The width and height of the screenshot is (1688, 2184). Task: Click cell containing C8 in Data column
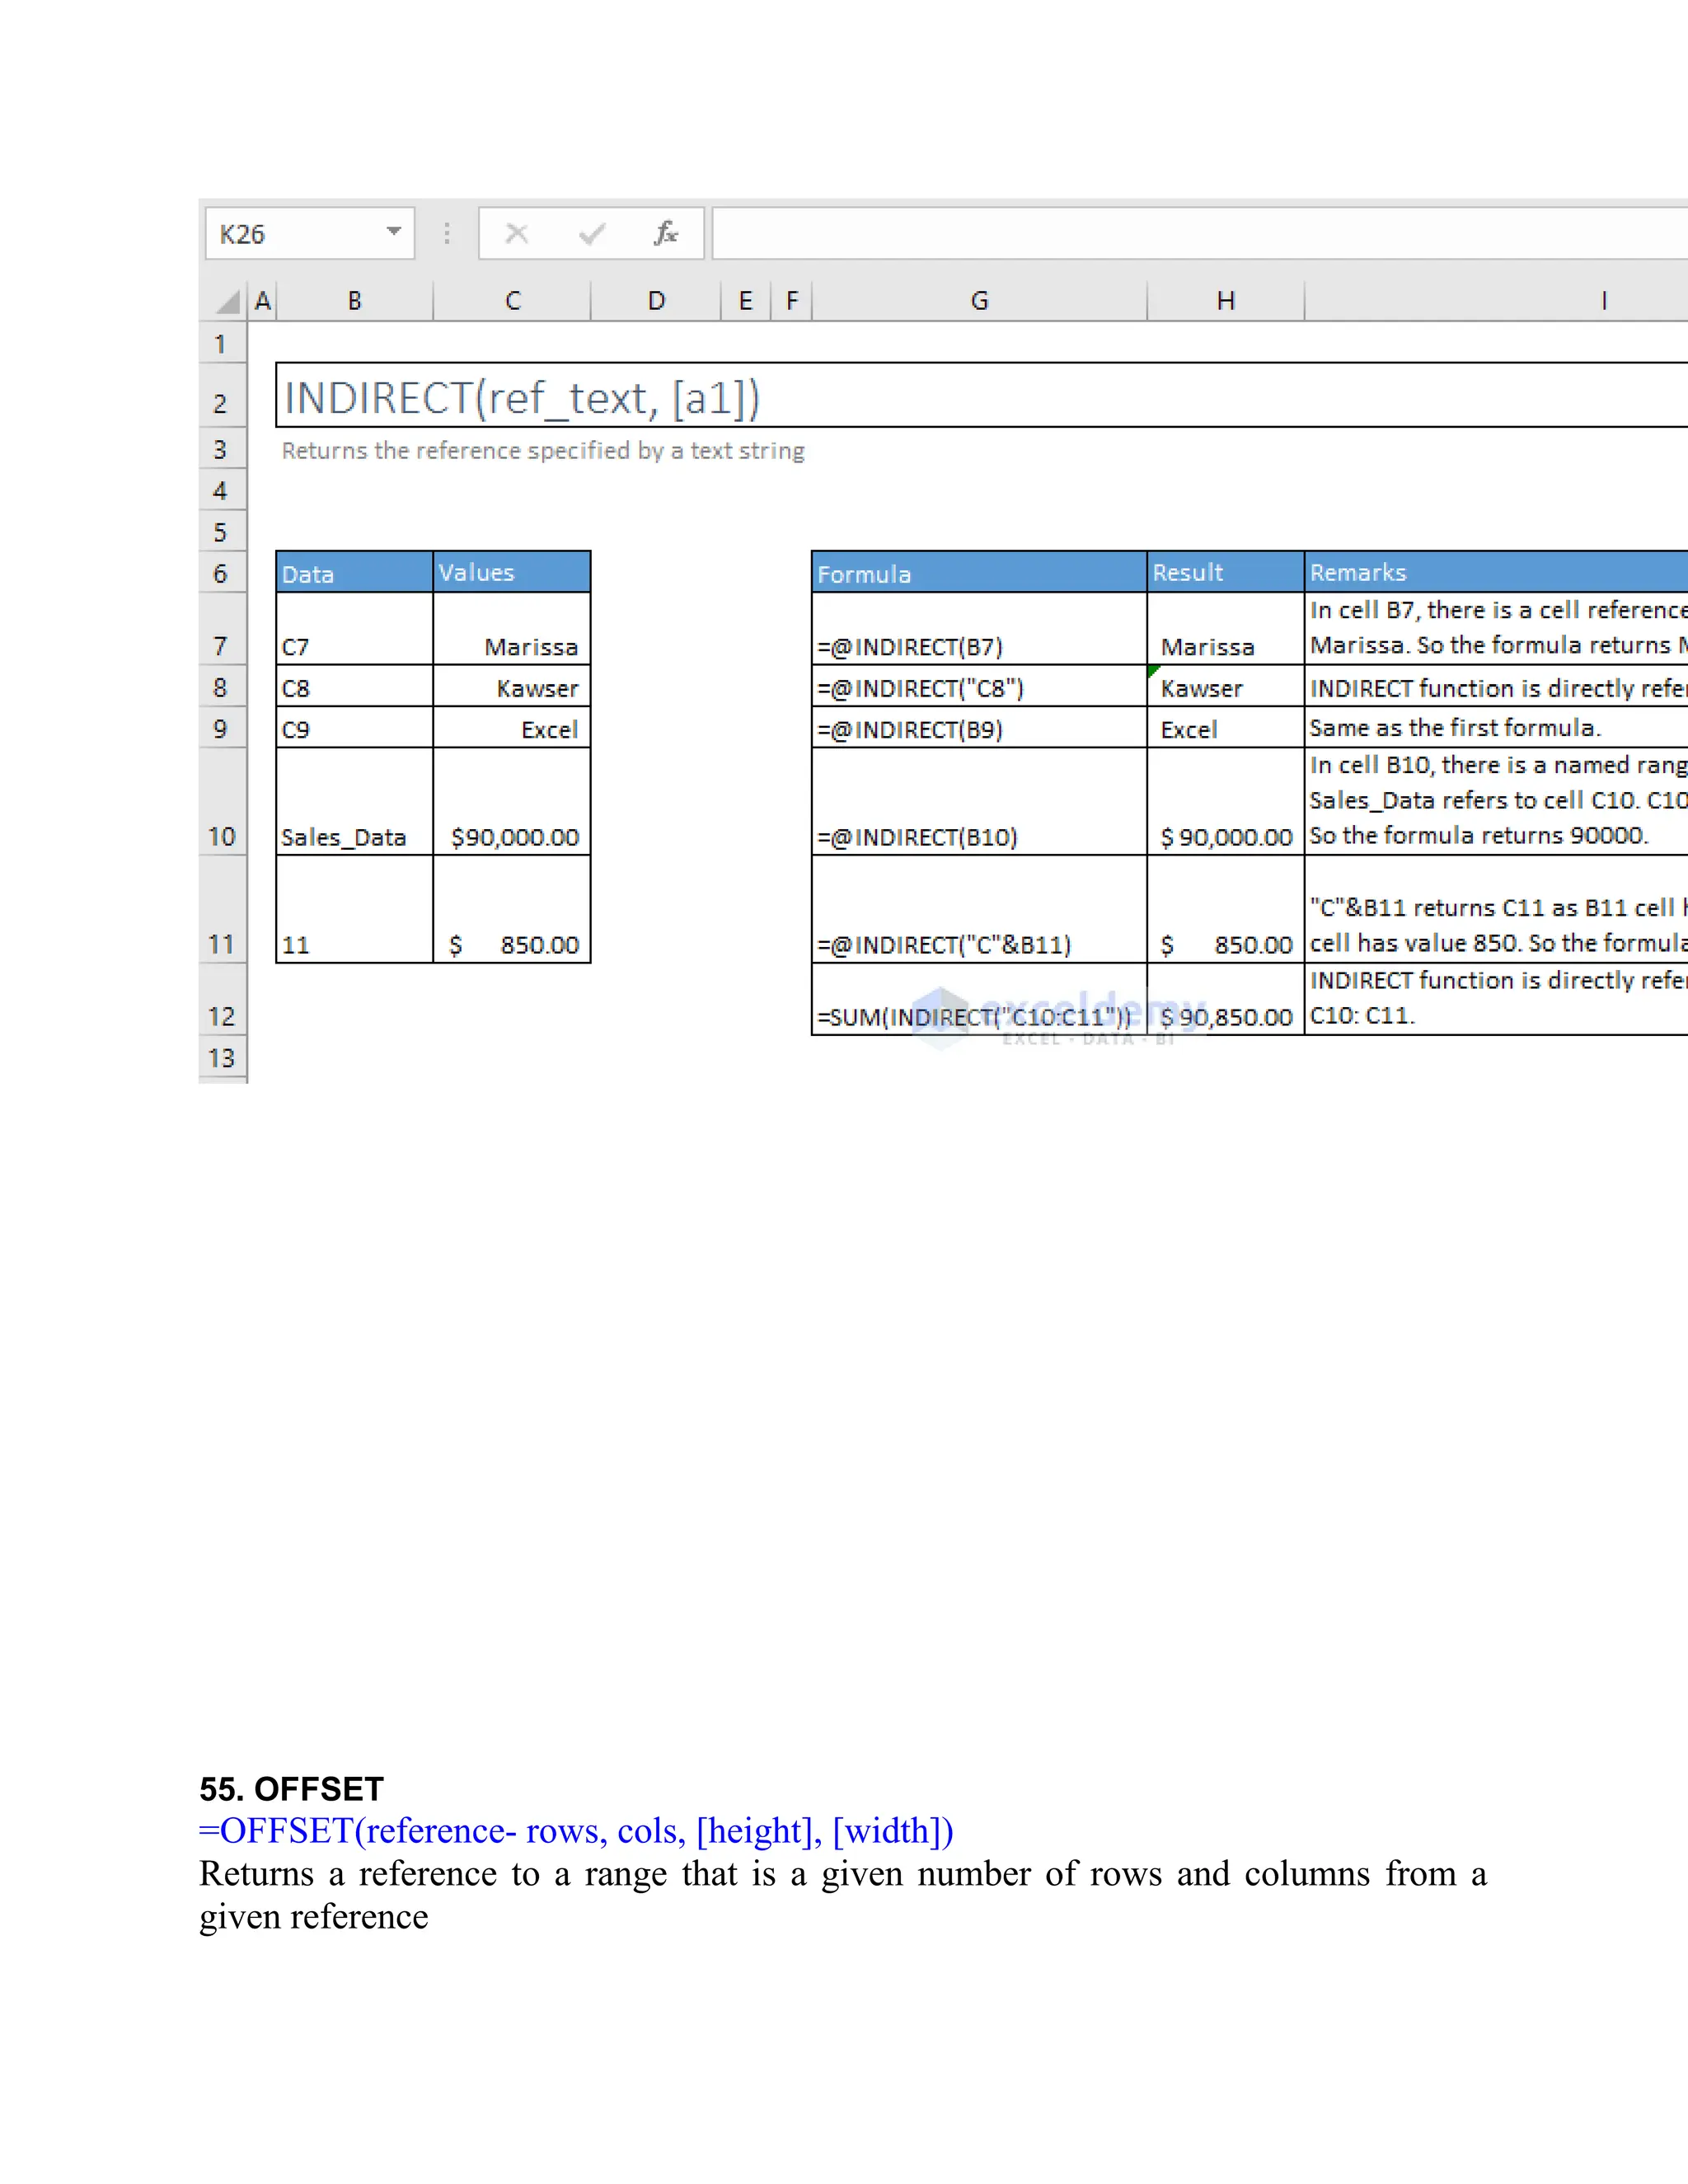pos(354,686)
